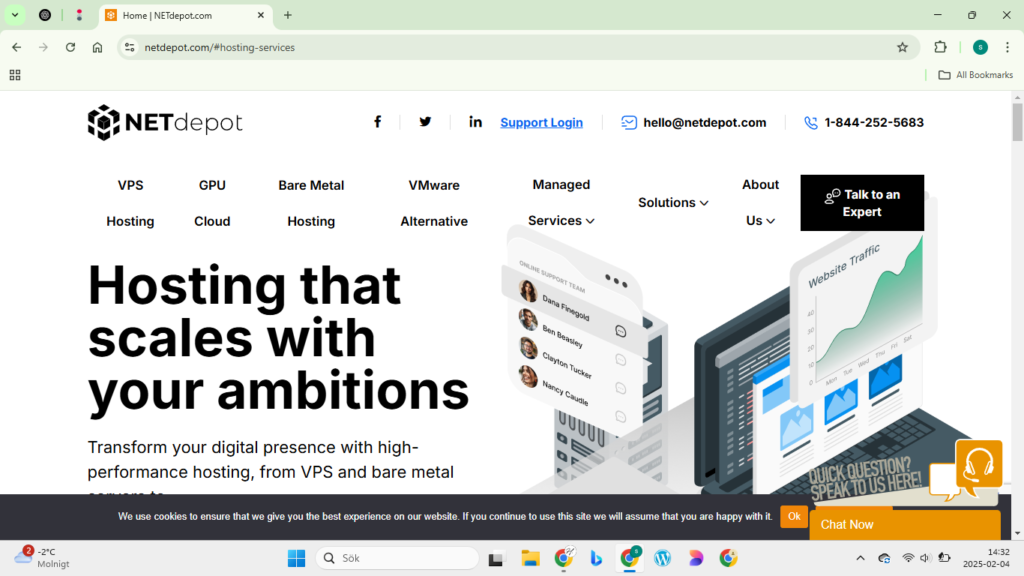Open Bing icon in taskbar

pos(596,558)
